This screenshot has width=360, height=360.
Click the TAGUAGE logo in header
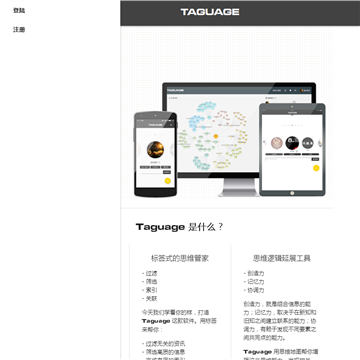210,12
